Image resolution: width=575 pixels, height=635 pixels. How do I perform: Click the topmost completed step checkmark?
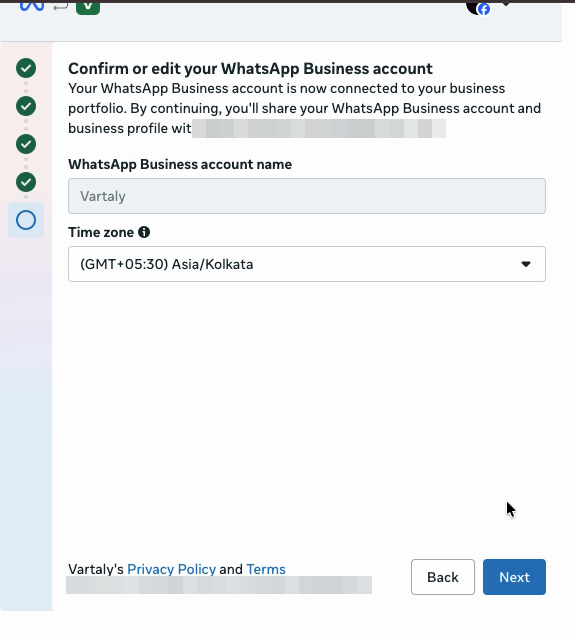[x=26, y=68]
